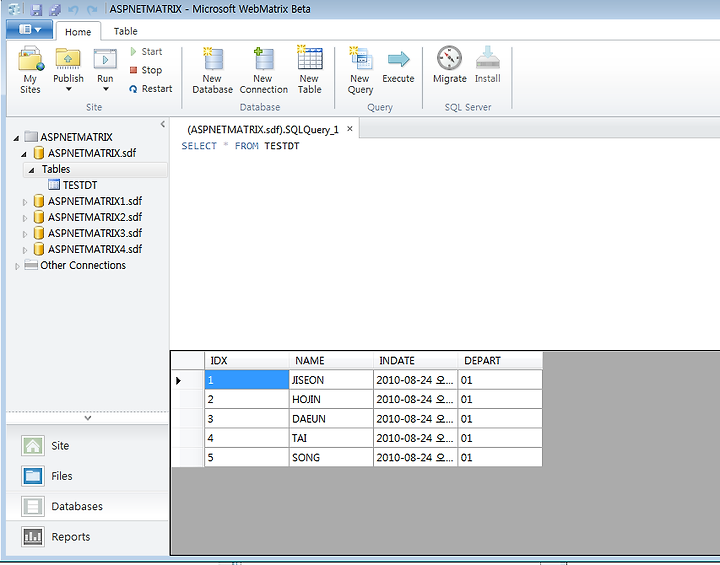Expand ASPNETMATRIX4.sdf node
The width and height of the screenshot is (720, 565).
[x=25, y=250]
